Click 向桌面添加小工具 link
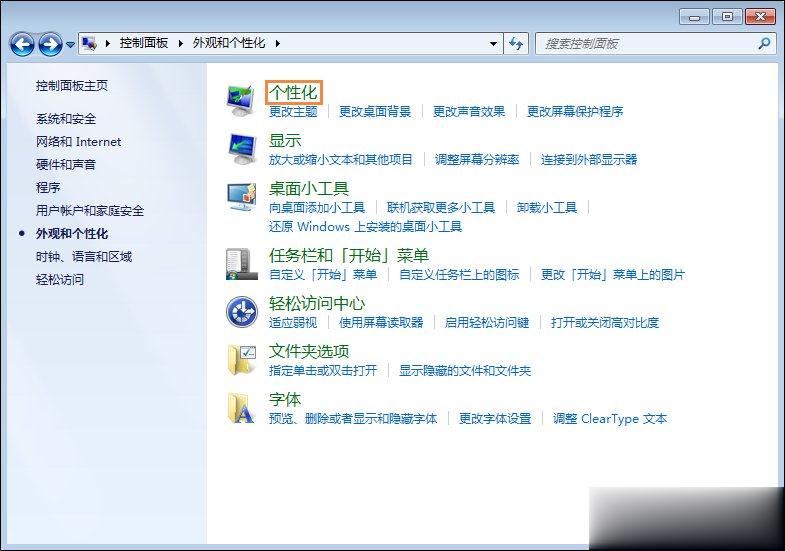The image size is (785, 551). click(317, 207)
